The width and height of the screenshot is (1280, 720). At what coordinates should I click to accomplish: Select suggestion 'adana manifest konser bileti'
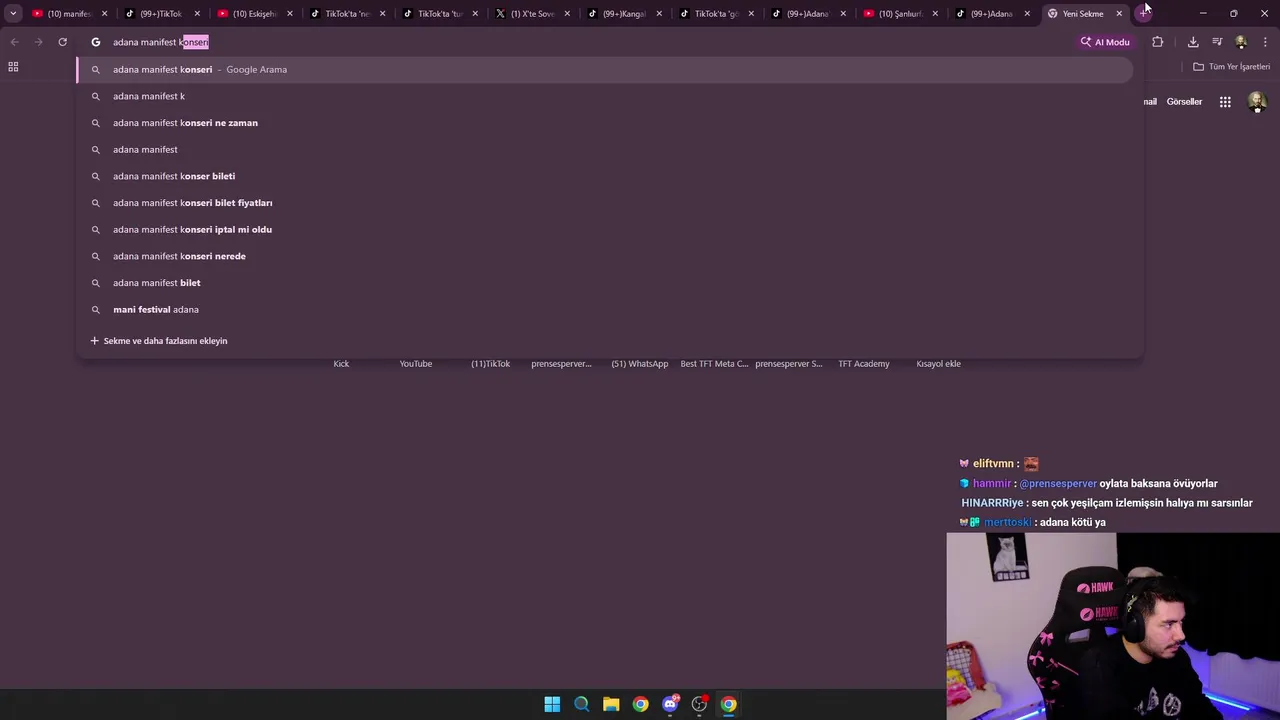pyautogui.click(x=605, y=176)
